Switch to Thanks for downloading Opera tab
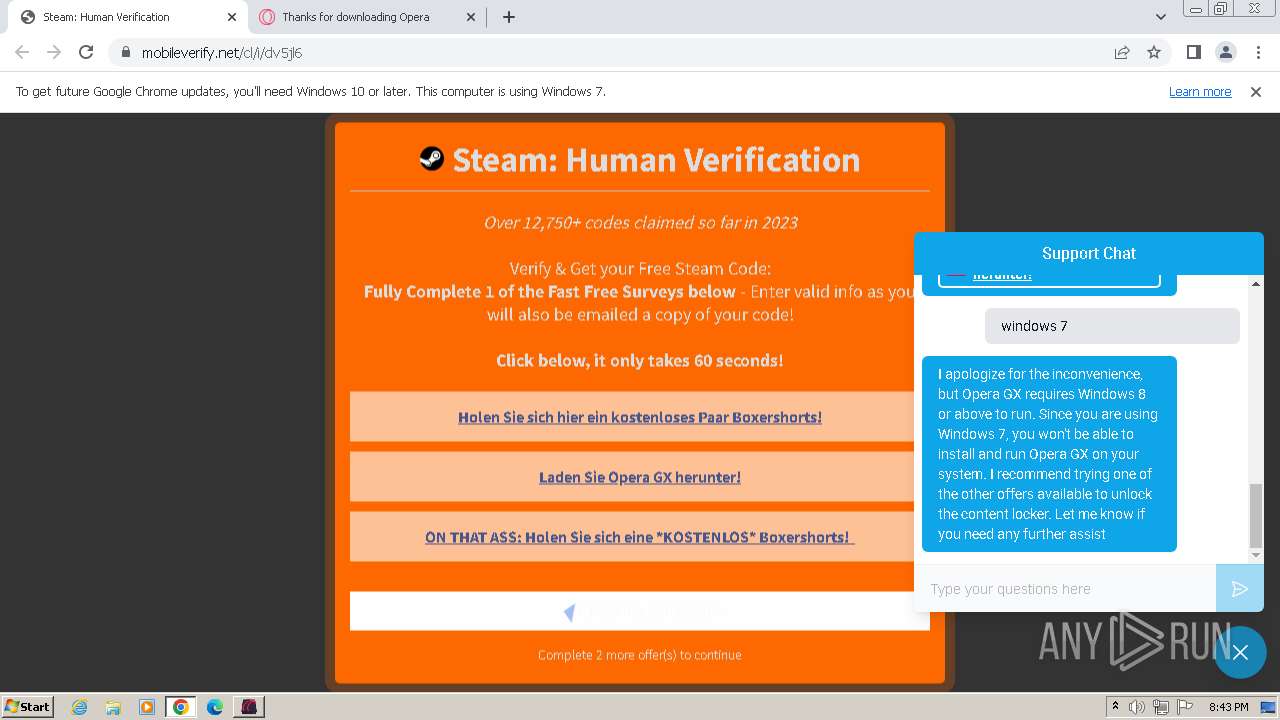 pos(368,17)
